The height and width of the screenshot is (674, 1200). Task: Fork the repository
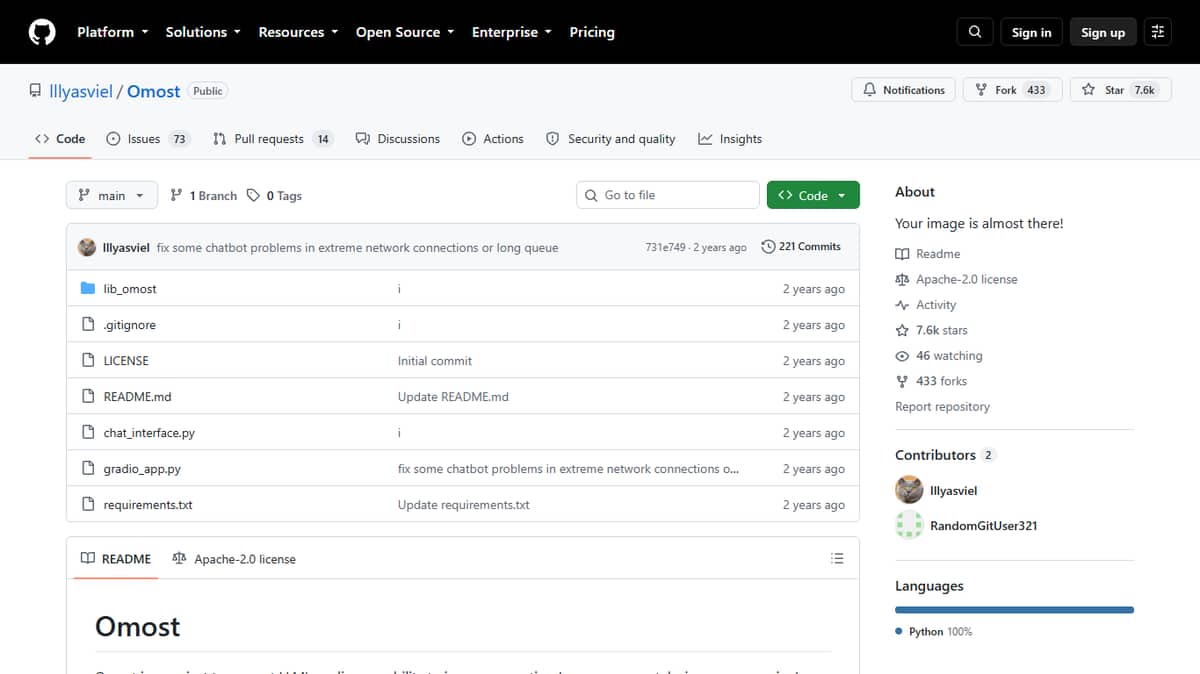(1011, 90)
